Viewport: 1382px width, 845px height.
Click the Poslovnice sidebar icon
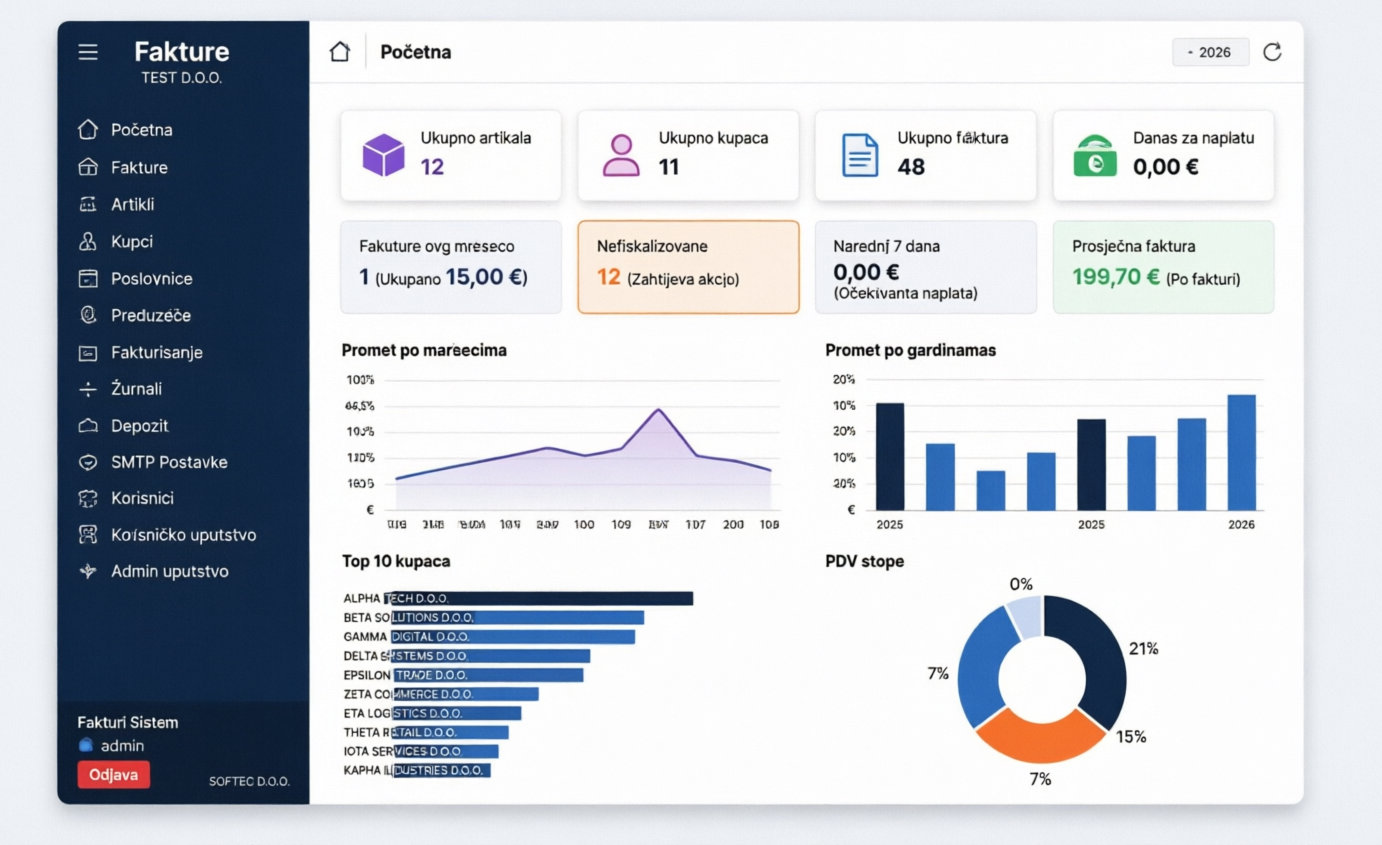click(88, 279)
